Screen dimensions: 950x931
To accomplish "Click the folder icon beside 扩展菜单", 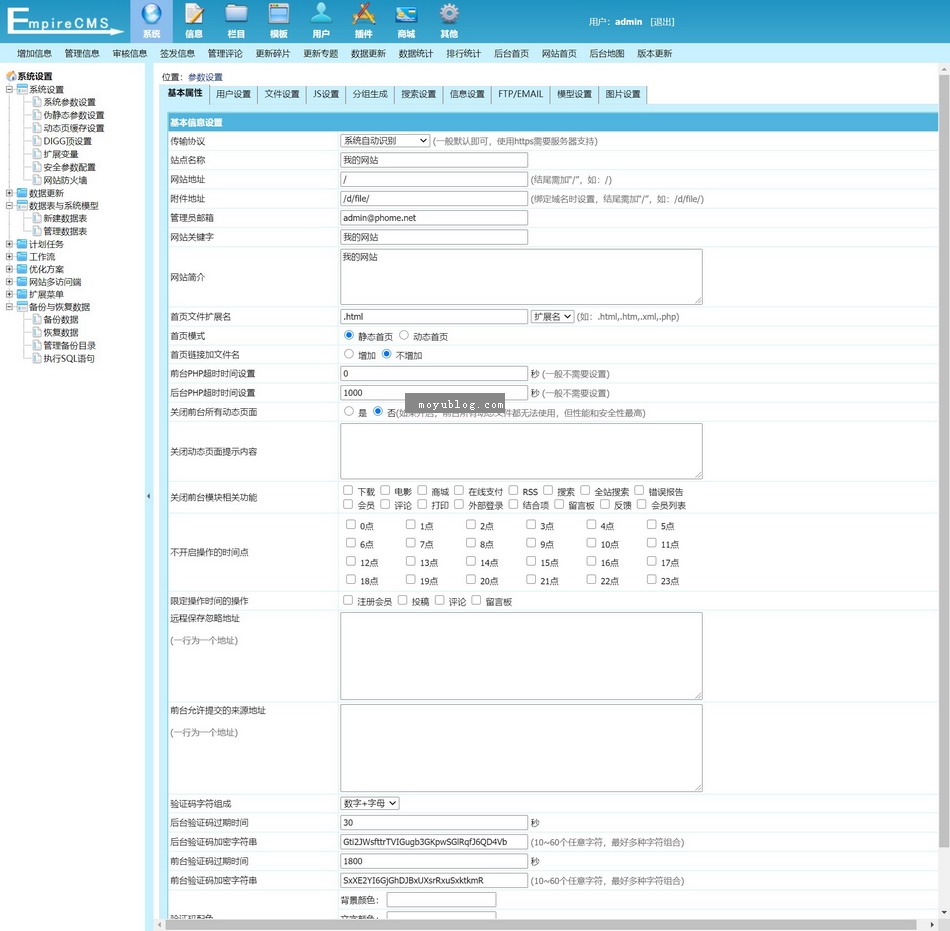I will pyautogui.click(x=22, y=294).
